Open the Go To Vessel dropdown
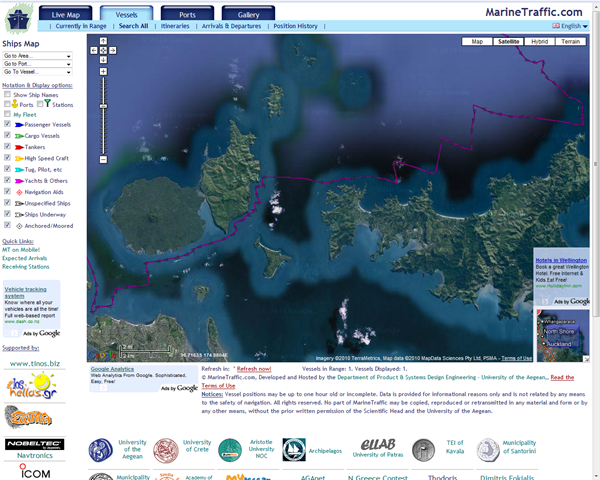600x480 pixels. pyautogui.click(x=37, y=72)
